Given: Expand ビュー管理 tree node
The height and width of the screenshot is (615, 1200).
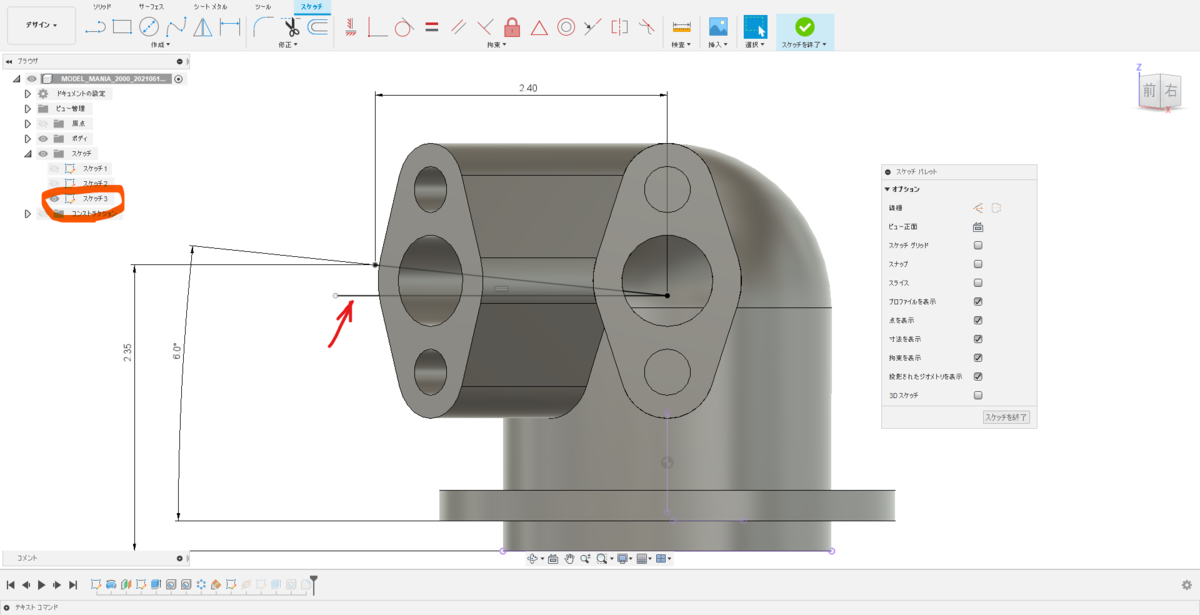Looking at the screenshot, I should 28,108.
